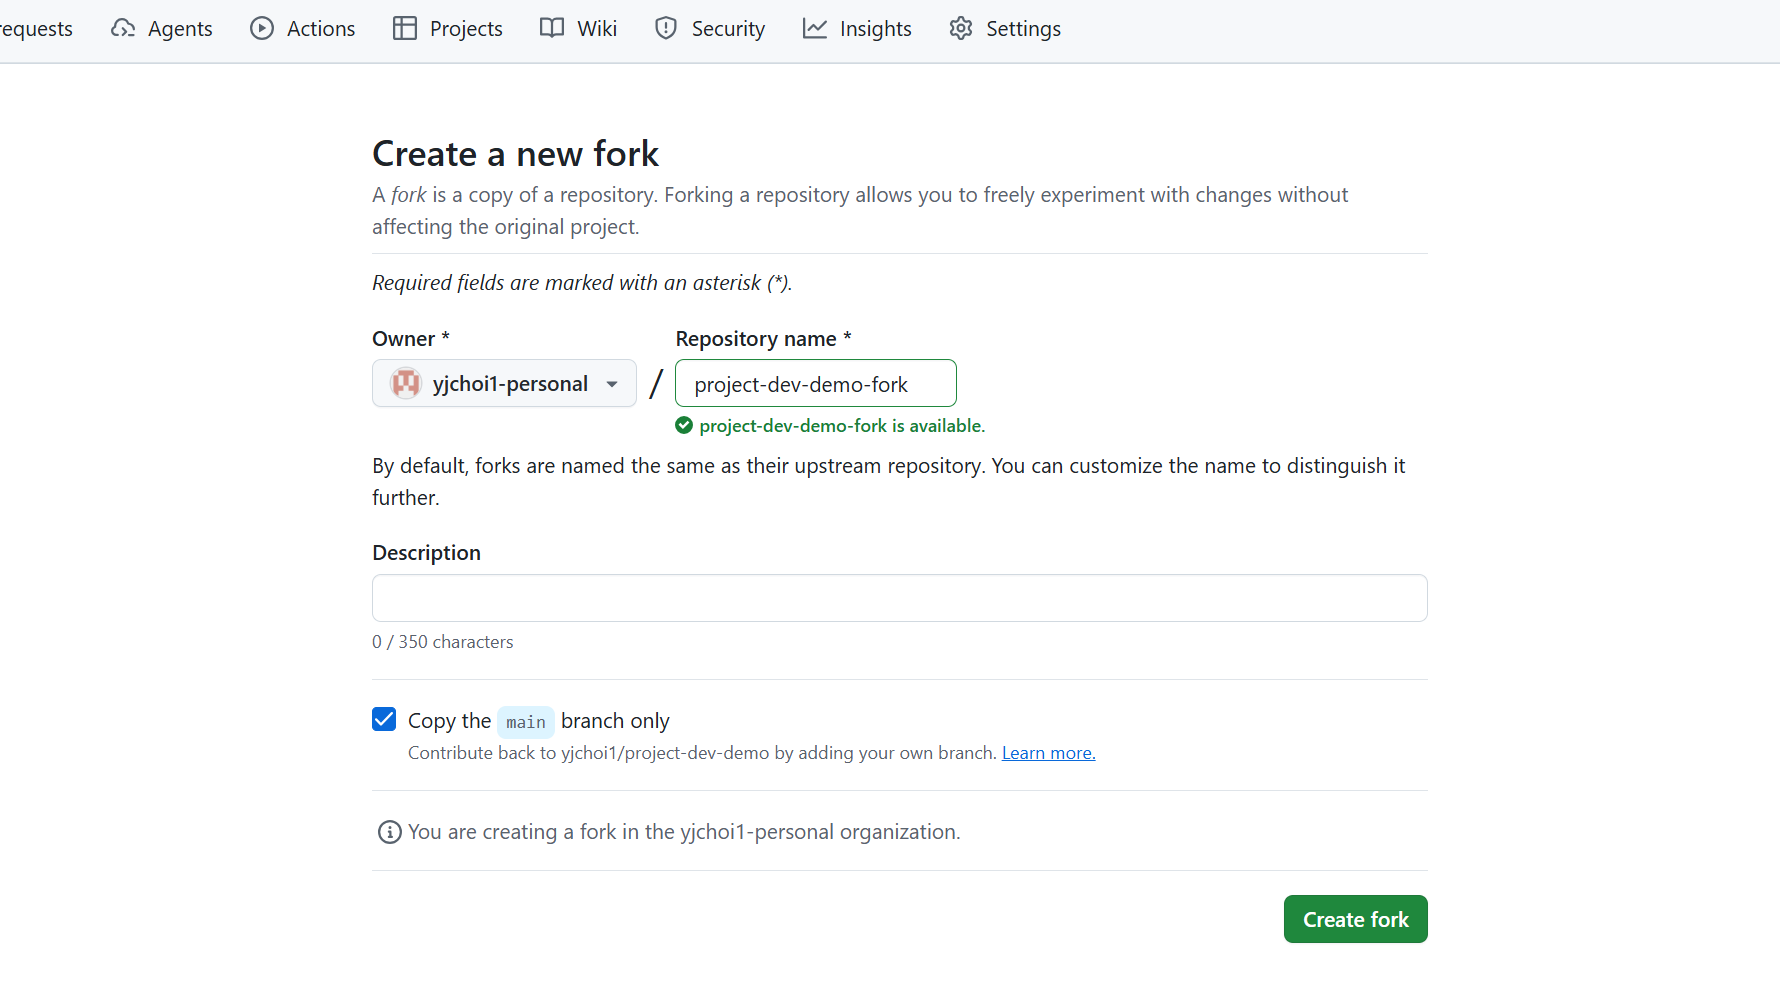Click the Create fork button
1780x991 pixels.
(x=1355, y=919)
